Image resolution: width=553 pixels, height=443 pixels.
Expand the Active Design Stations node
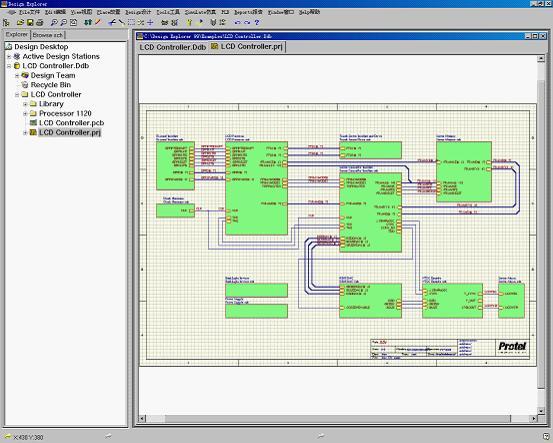tap(9, 56)
